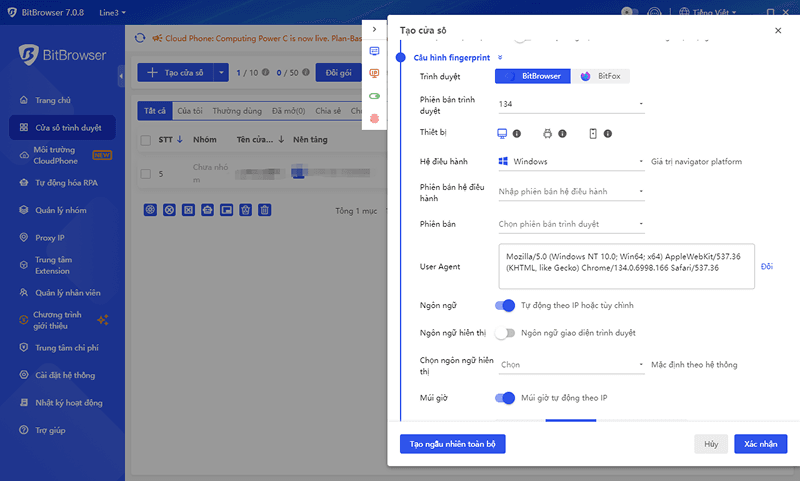This screenshot has height=481, width=800.
Task: Enable the Ngôn ngữ hiển thị toggle
Action: coord(505,333)
